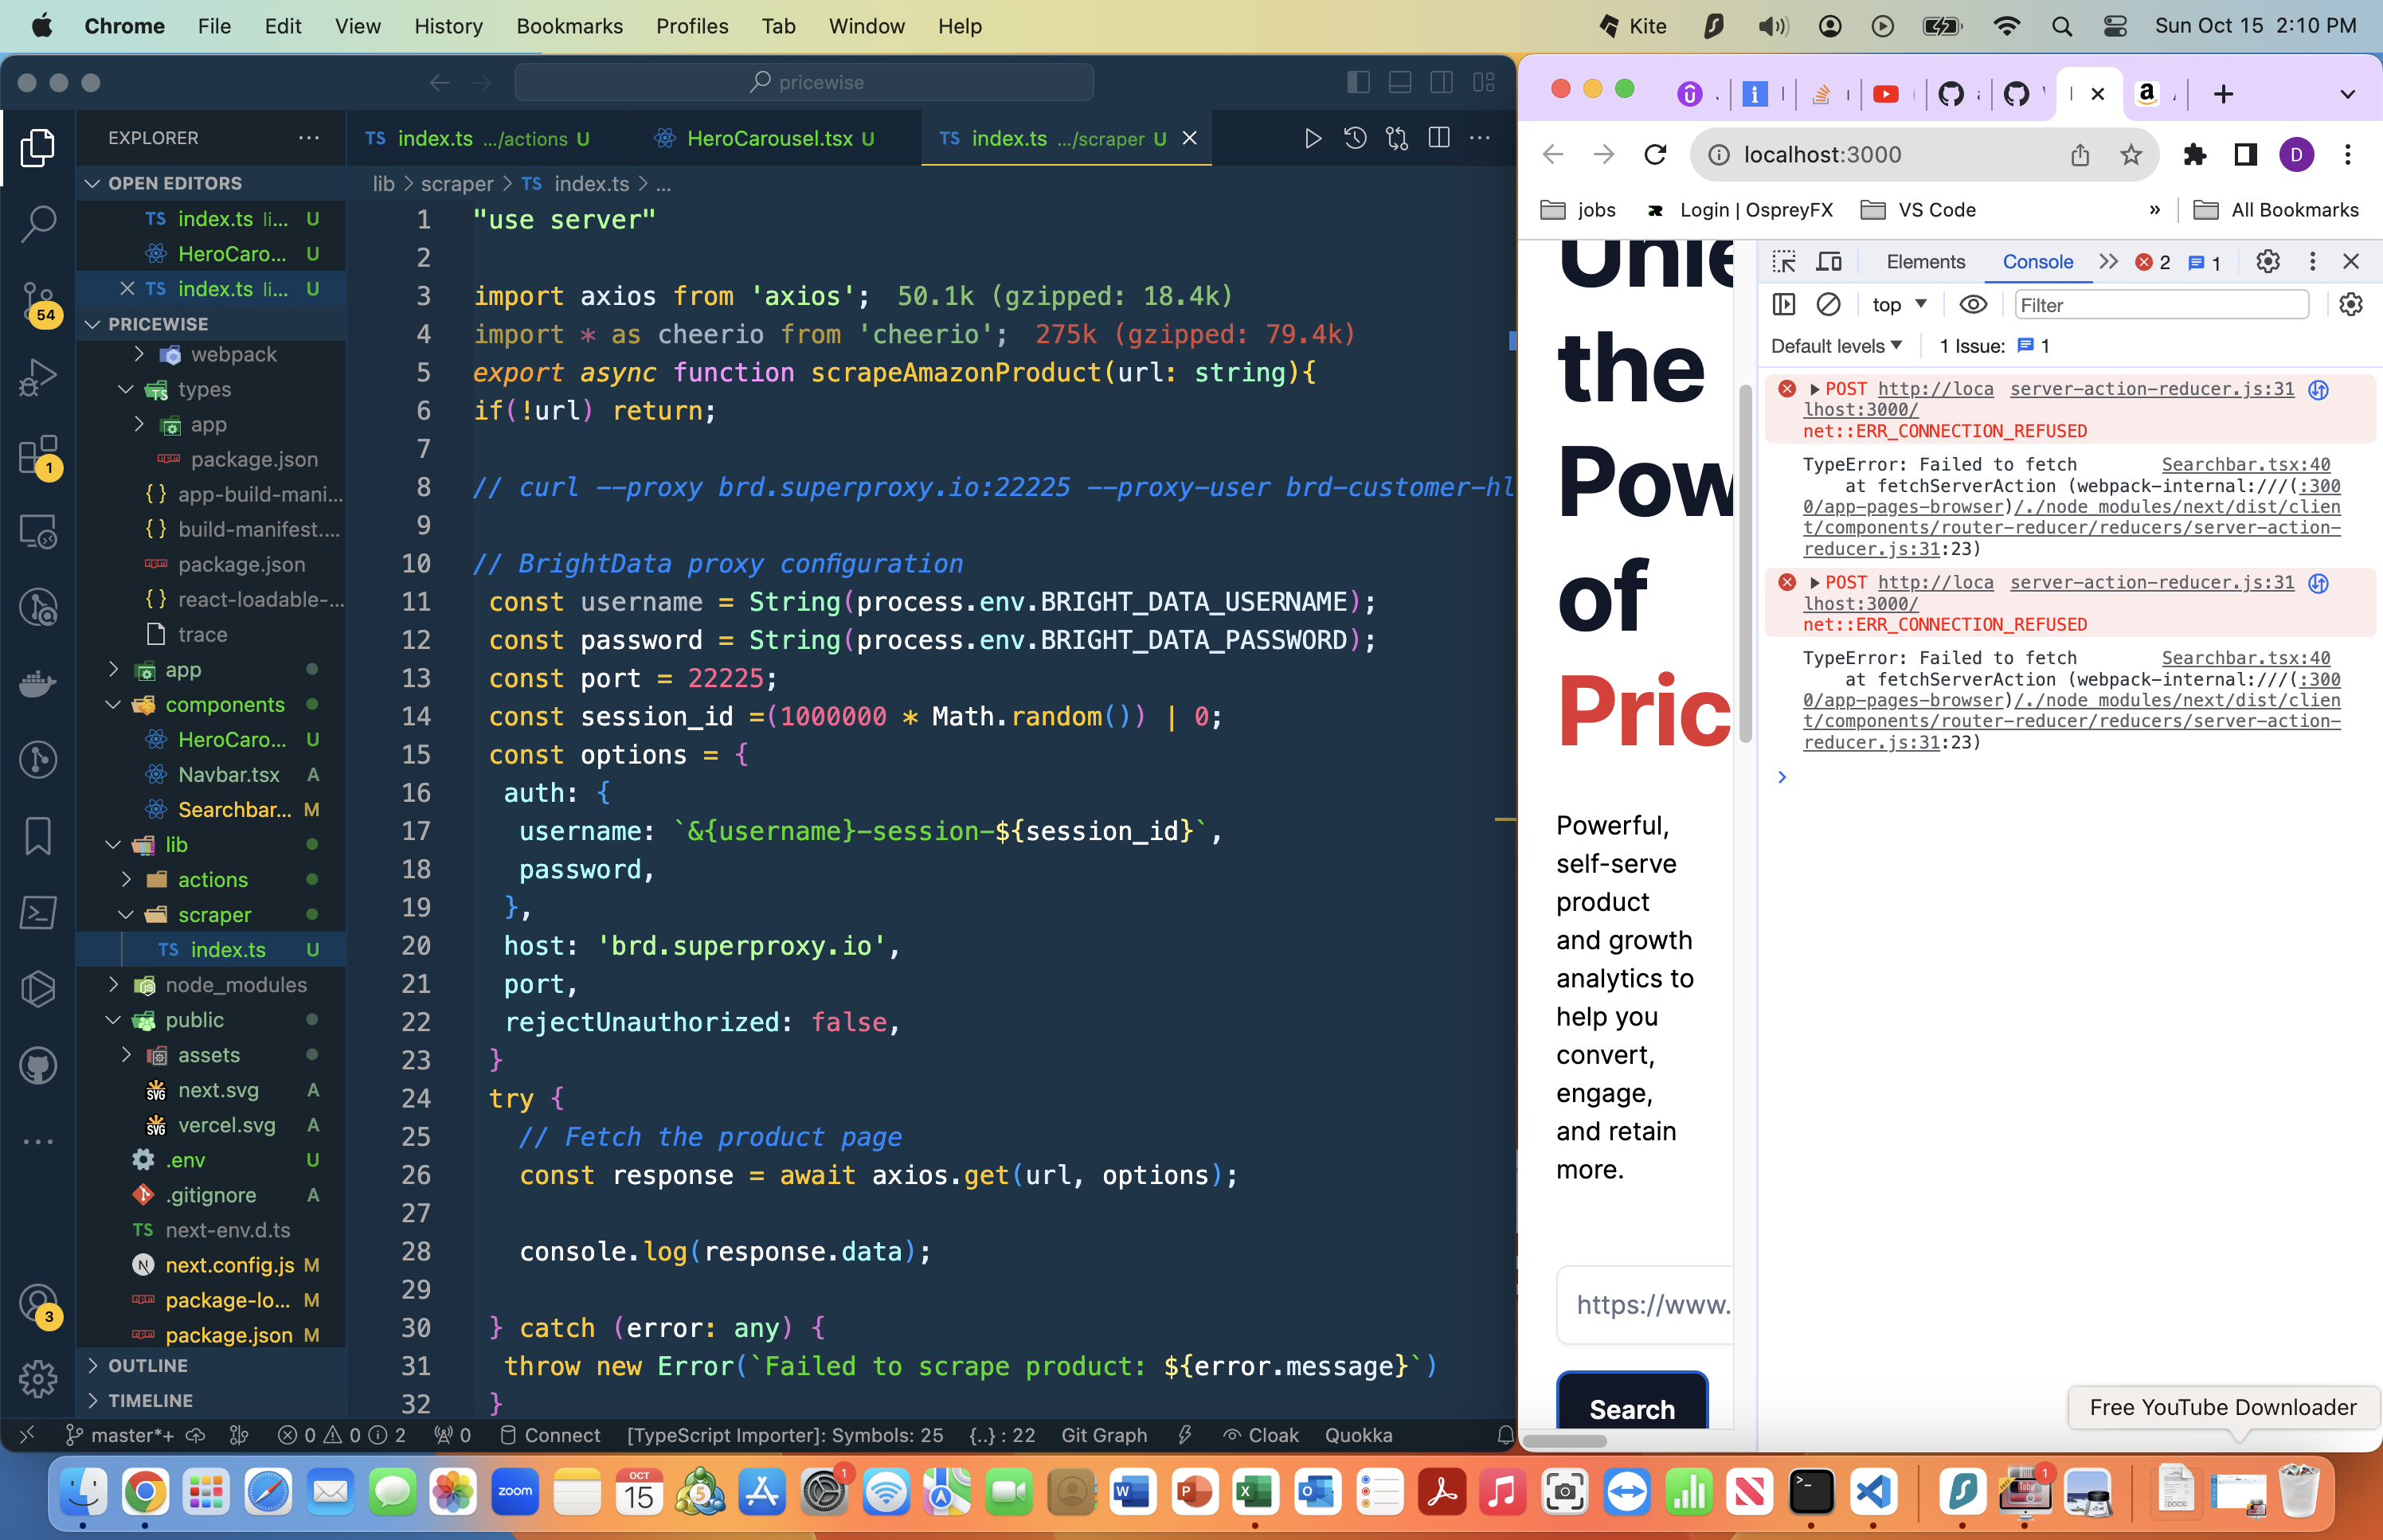Image resolution: width=2383 pixels, height=1540 pixels.
Task: Open the DevTools Elements tab
Action: pos(1925,262)
